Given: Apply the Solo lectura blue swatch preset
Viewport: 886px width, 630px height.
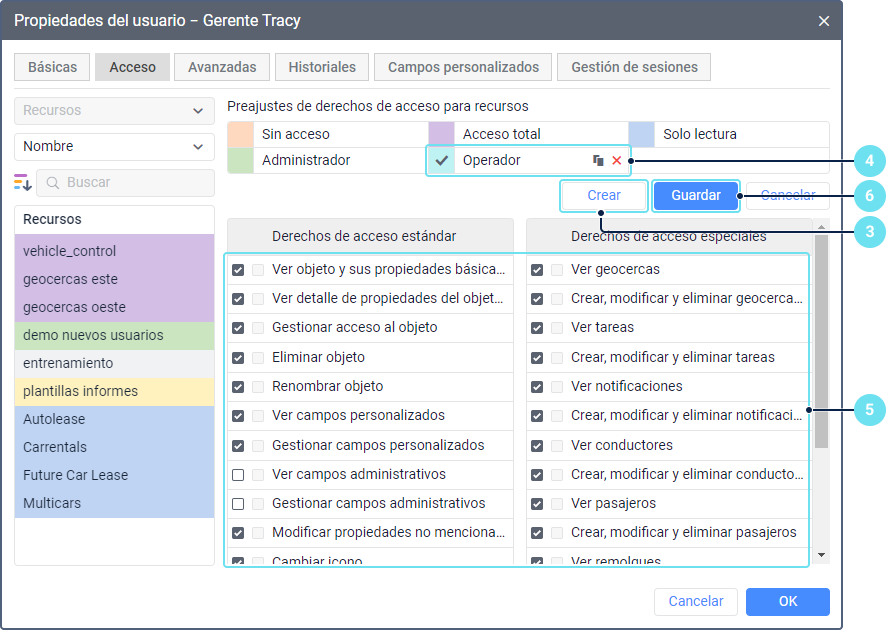Looking at the screenshot, I should (642, 134).
